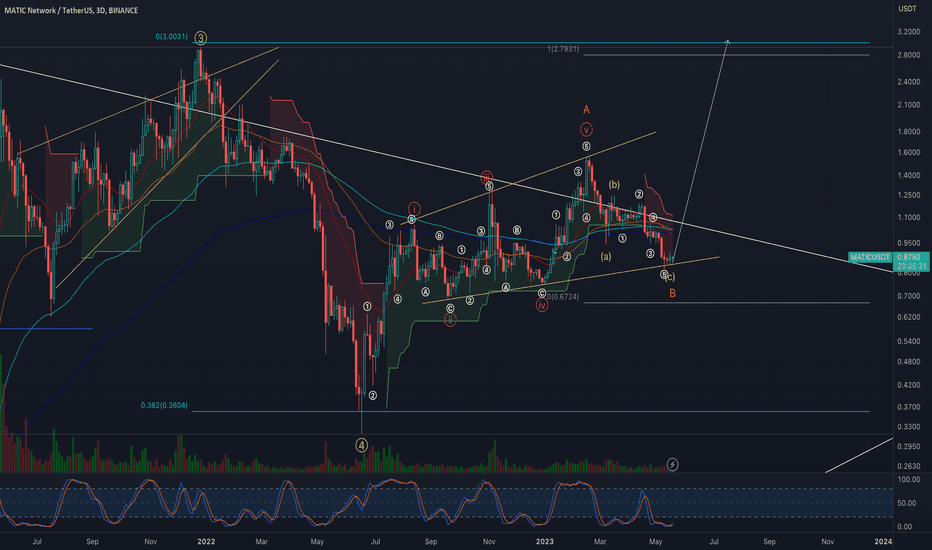
Task: Click the red circled iv wave label
Action: click(x=541, y=305)
